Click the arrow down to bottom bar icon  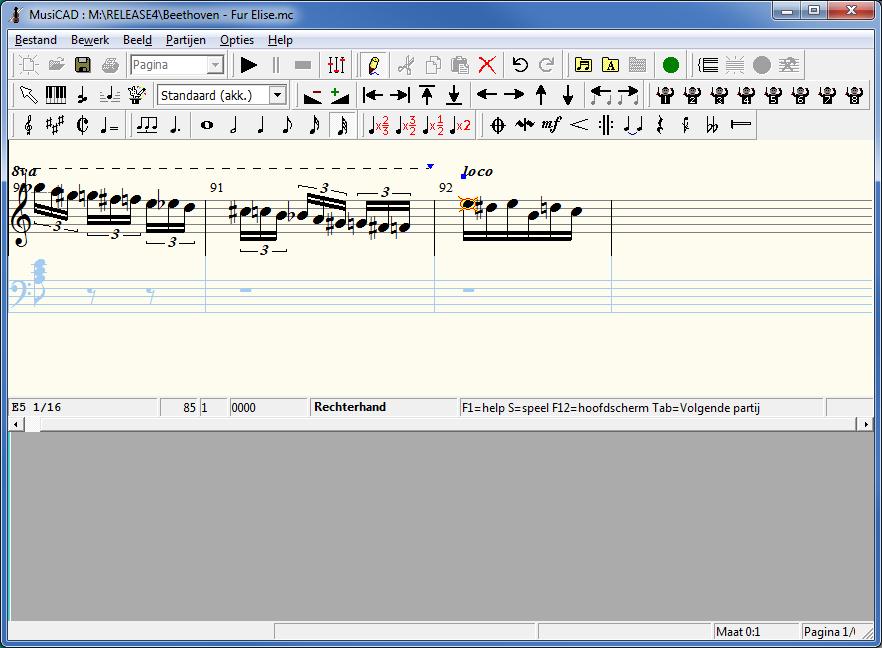(454, 94)
